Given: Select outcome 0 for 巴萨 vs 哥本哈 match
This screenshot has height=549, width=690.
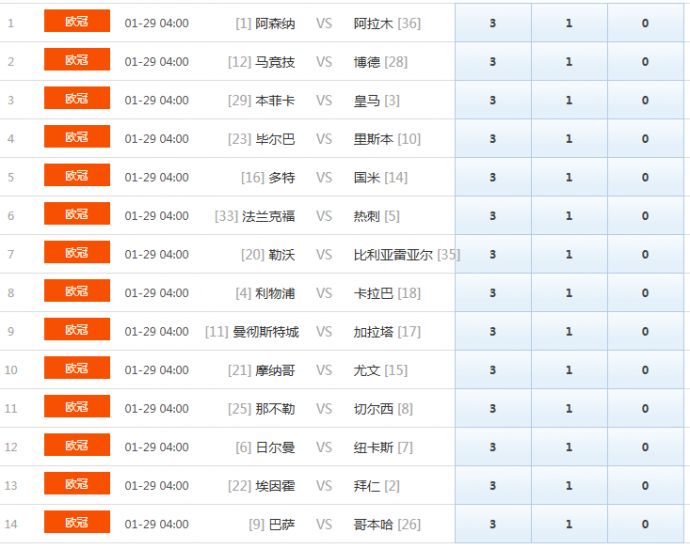Looking at the screenshot, I should tap(645, 524).
